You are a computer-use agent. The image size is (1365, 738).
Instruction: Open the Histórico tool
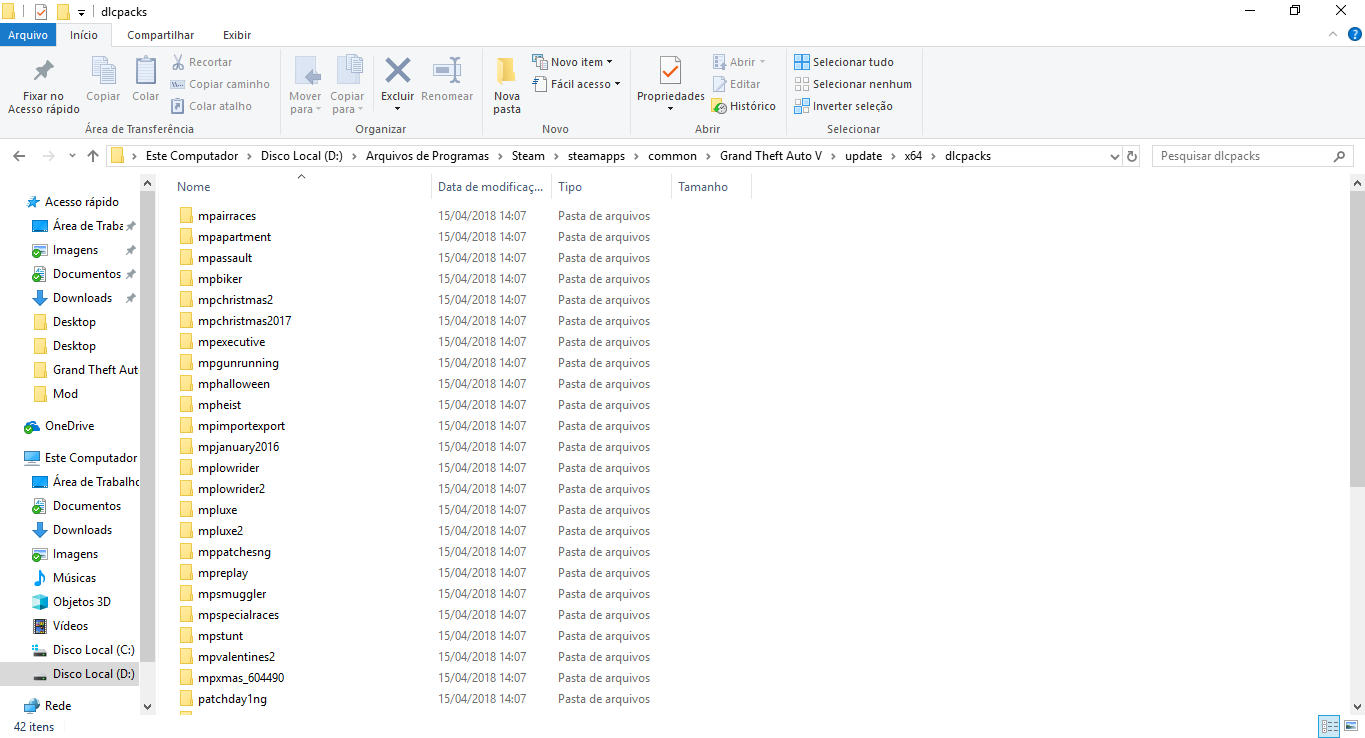click(x=744, y=106)
